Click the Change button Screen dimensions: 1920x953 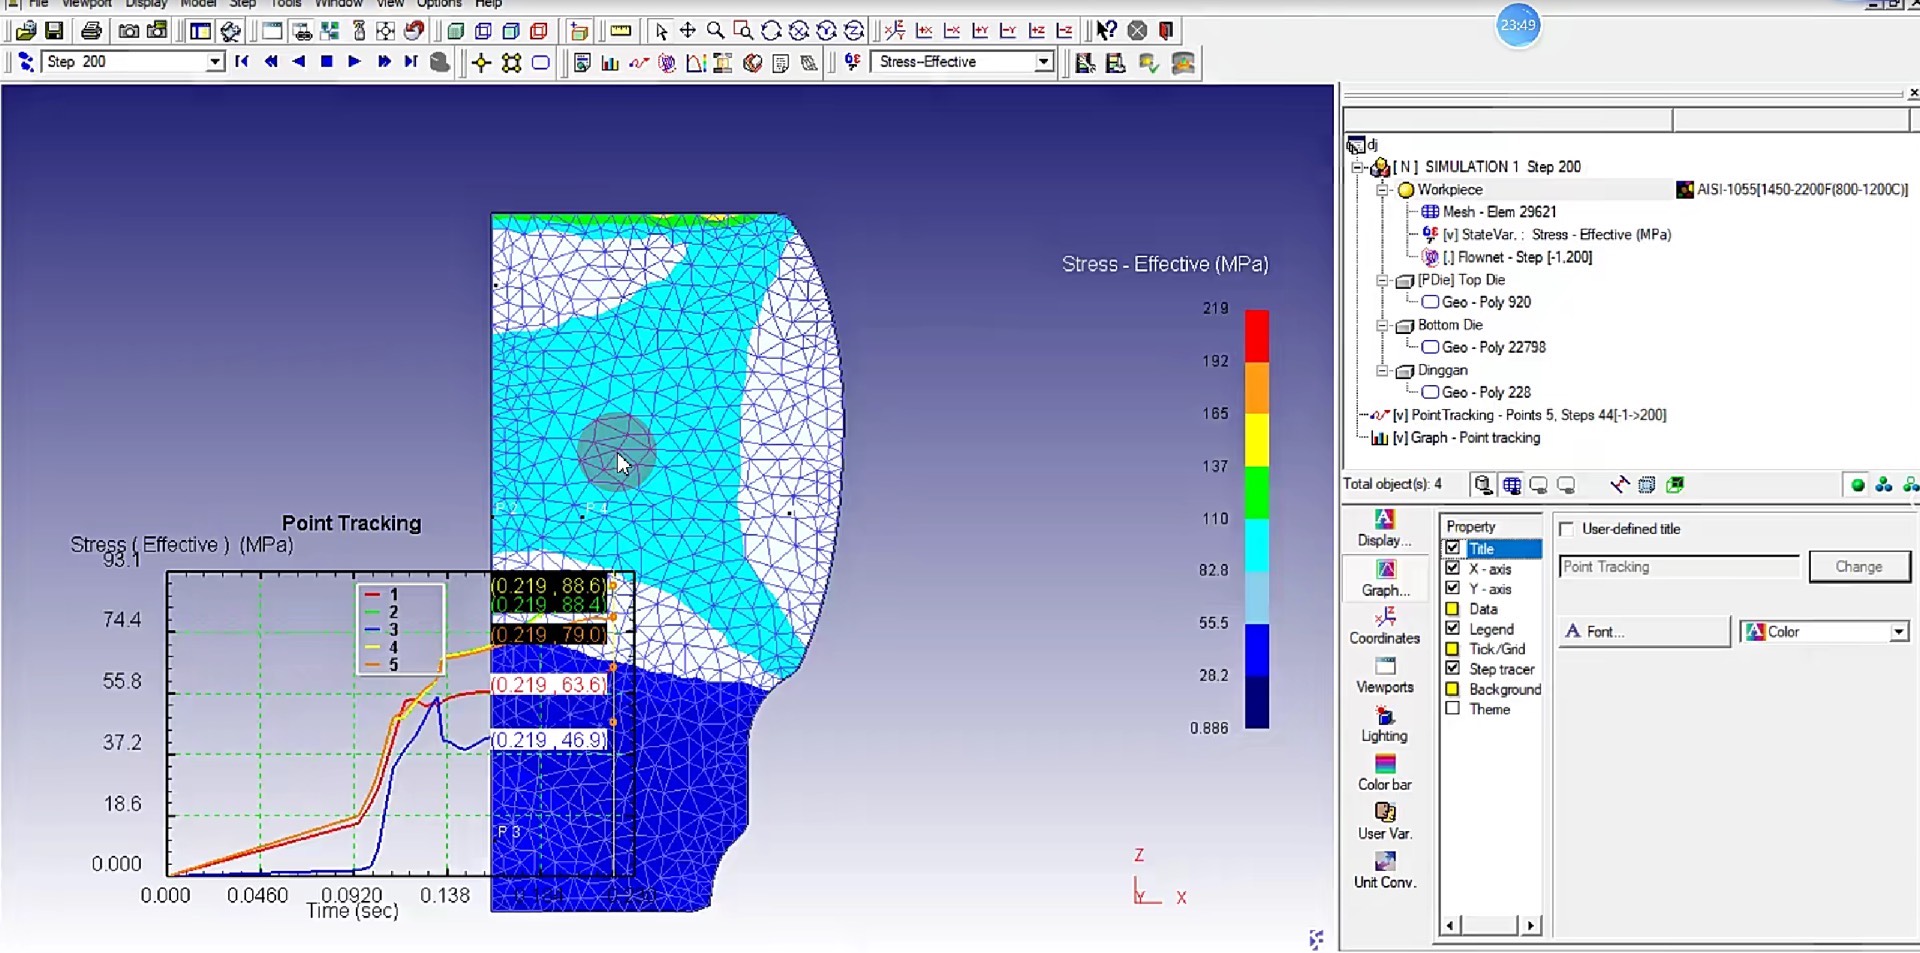click(x=1858, y=567)
